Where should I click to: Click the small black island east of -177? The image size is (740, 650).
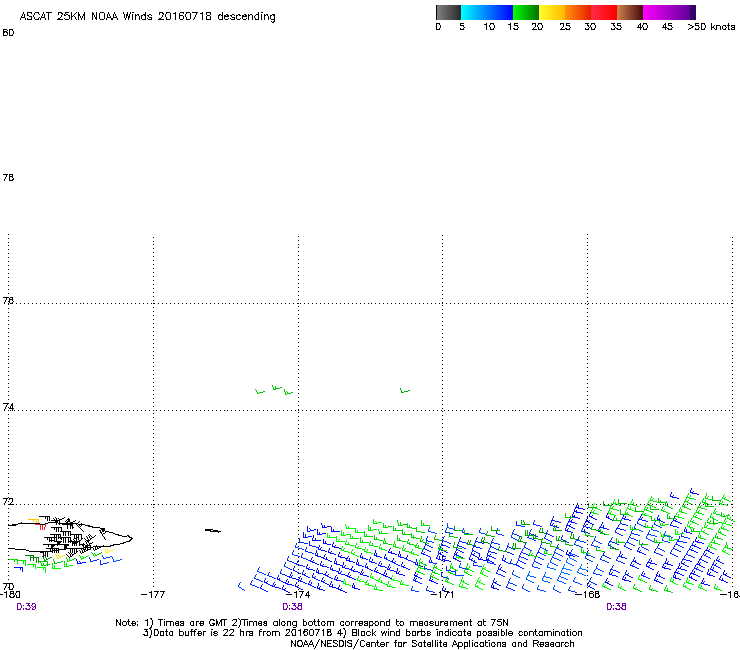212,531
